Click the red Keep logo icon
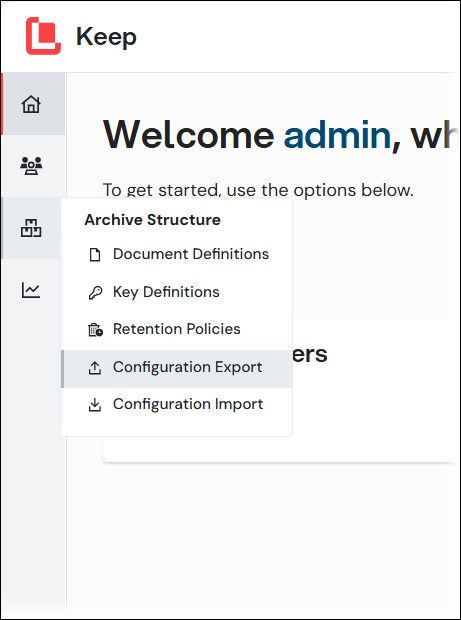This screenshot has height=620, width=461. pyautogui.click(x=43, y=36)
